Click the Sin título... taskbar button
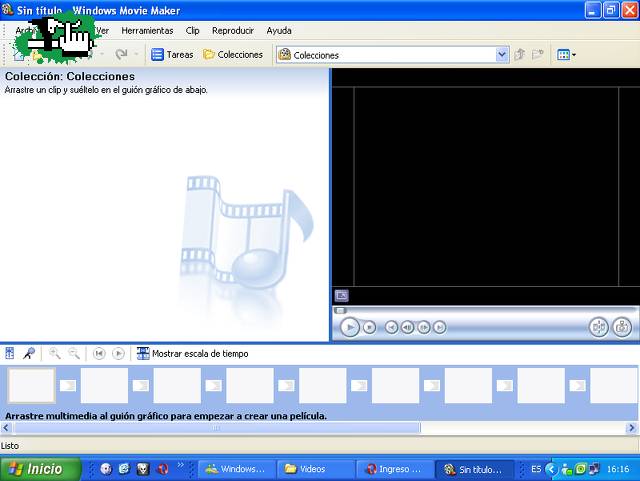Screen dimensions: 640x481 pos(474,469)
